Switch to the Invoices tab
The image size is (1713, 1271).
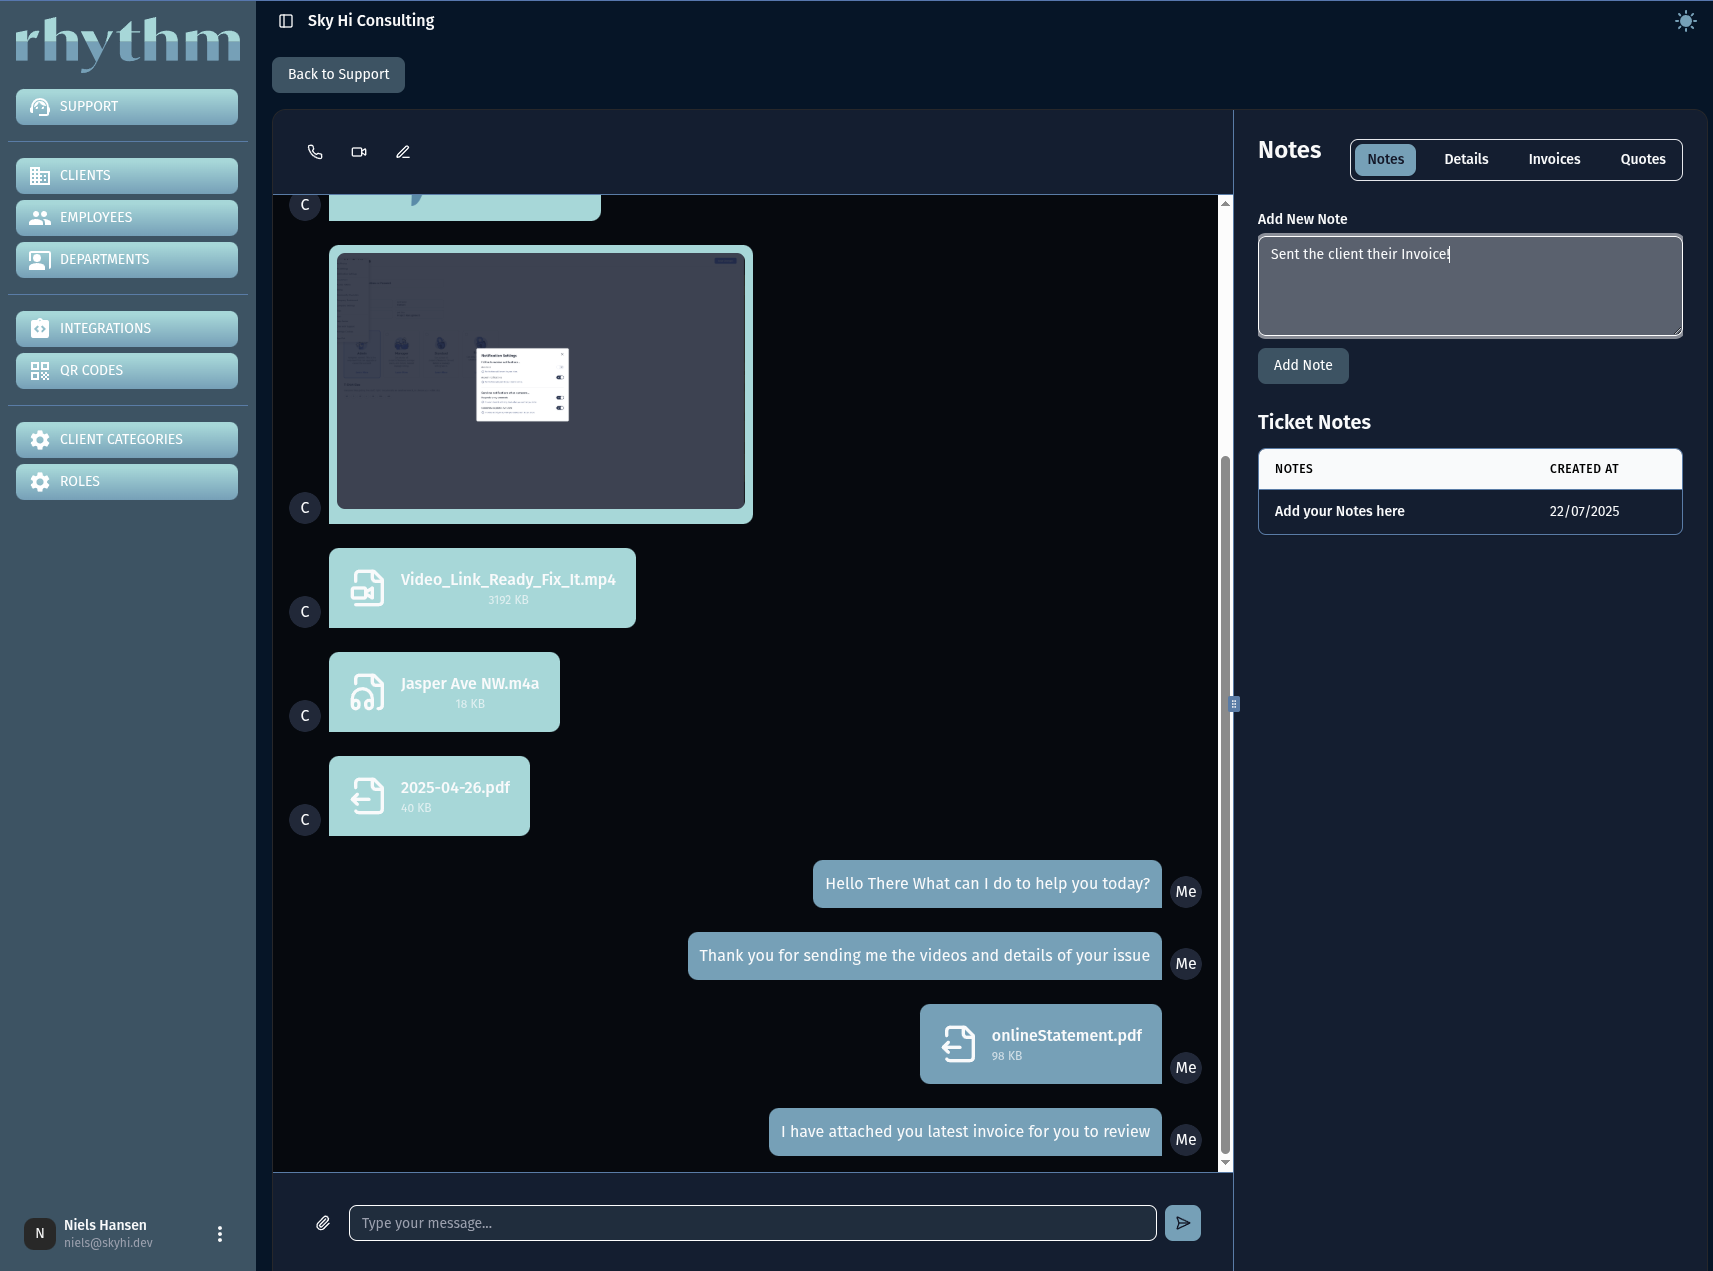click(1554, 159)
